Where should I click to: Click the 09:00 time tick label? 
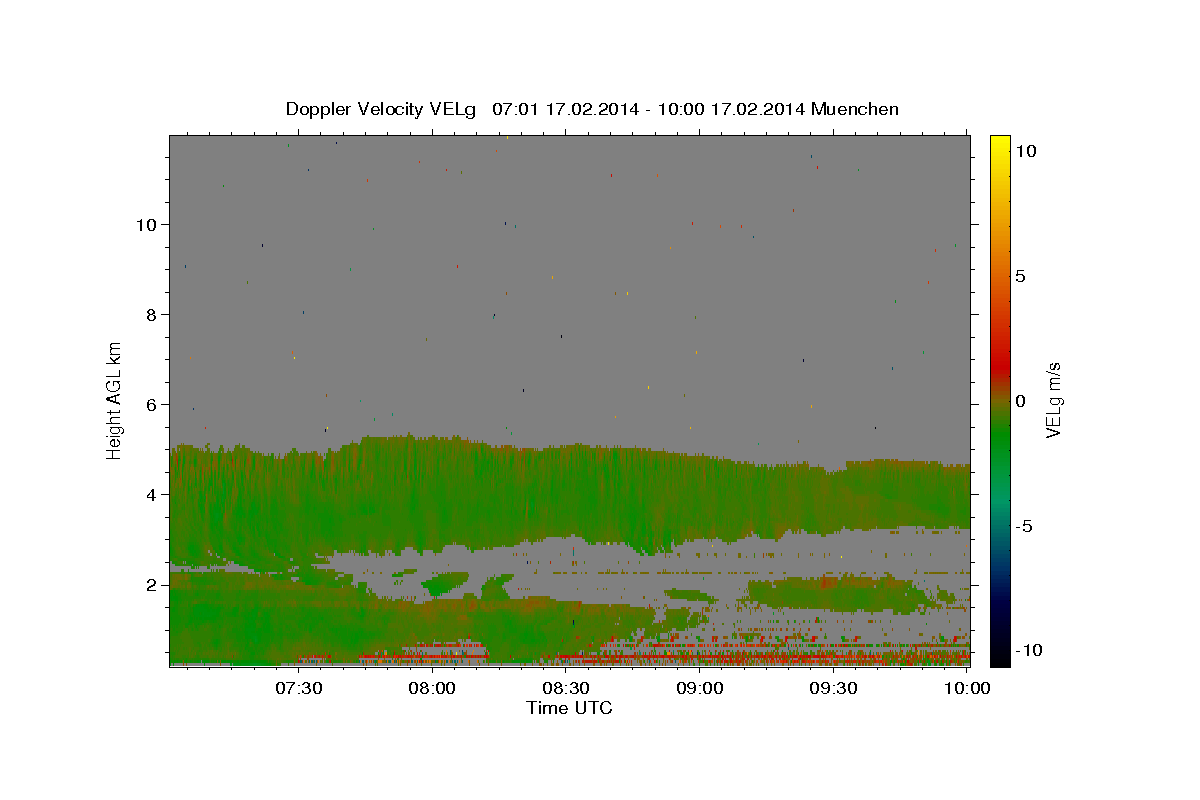click(x=700, y=688)
